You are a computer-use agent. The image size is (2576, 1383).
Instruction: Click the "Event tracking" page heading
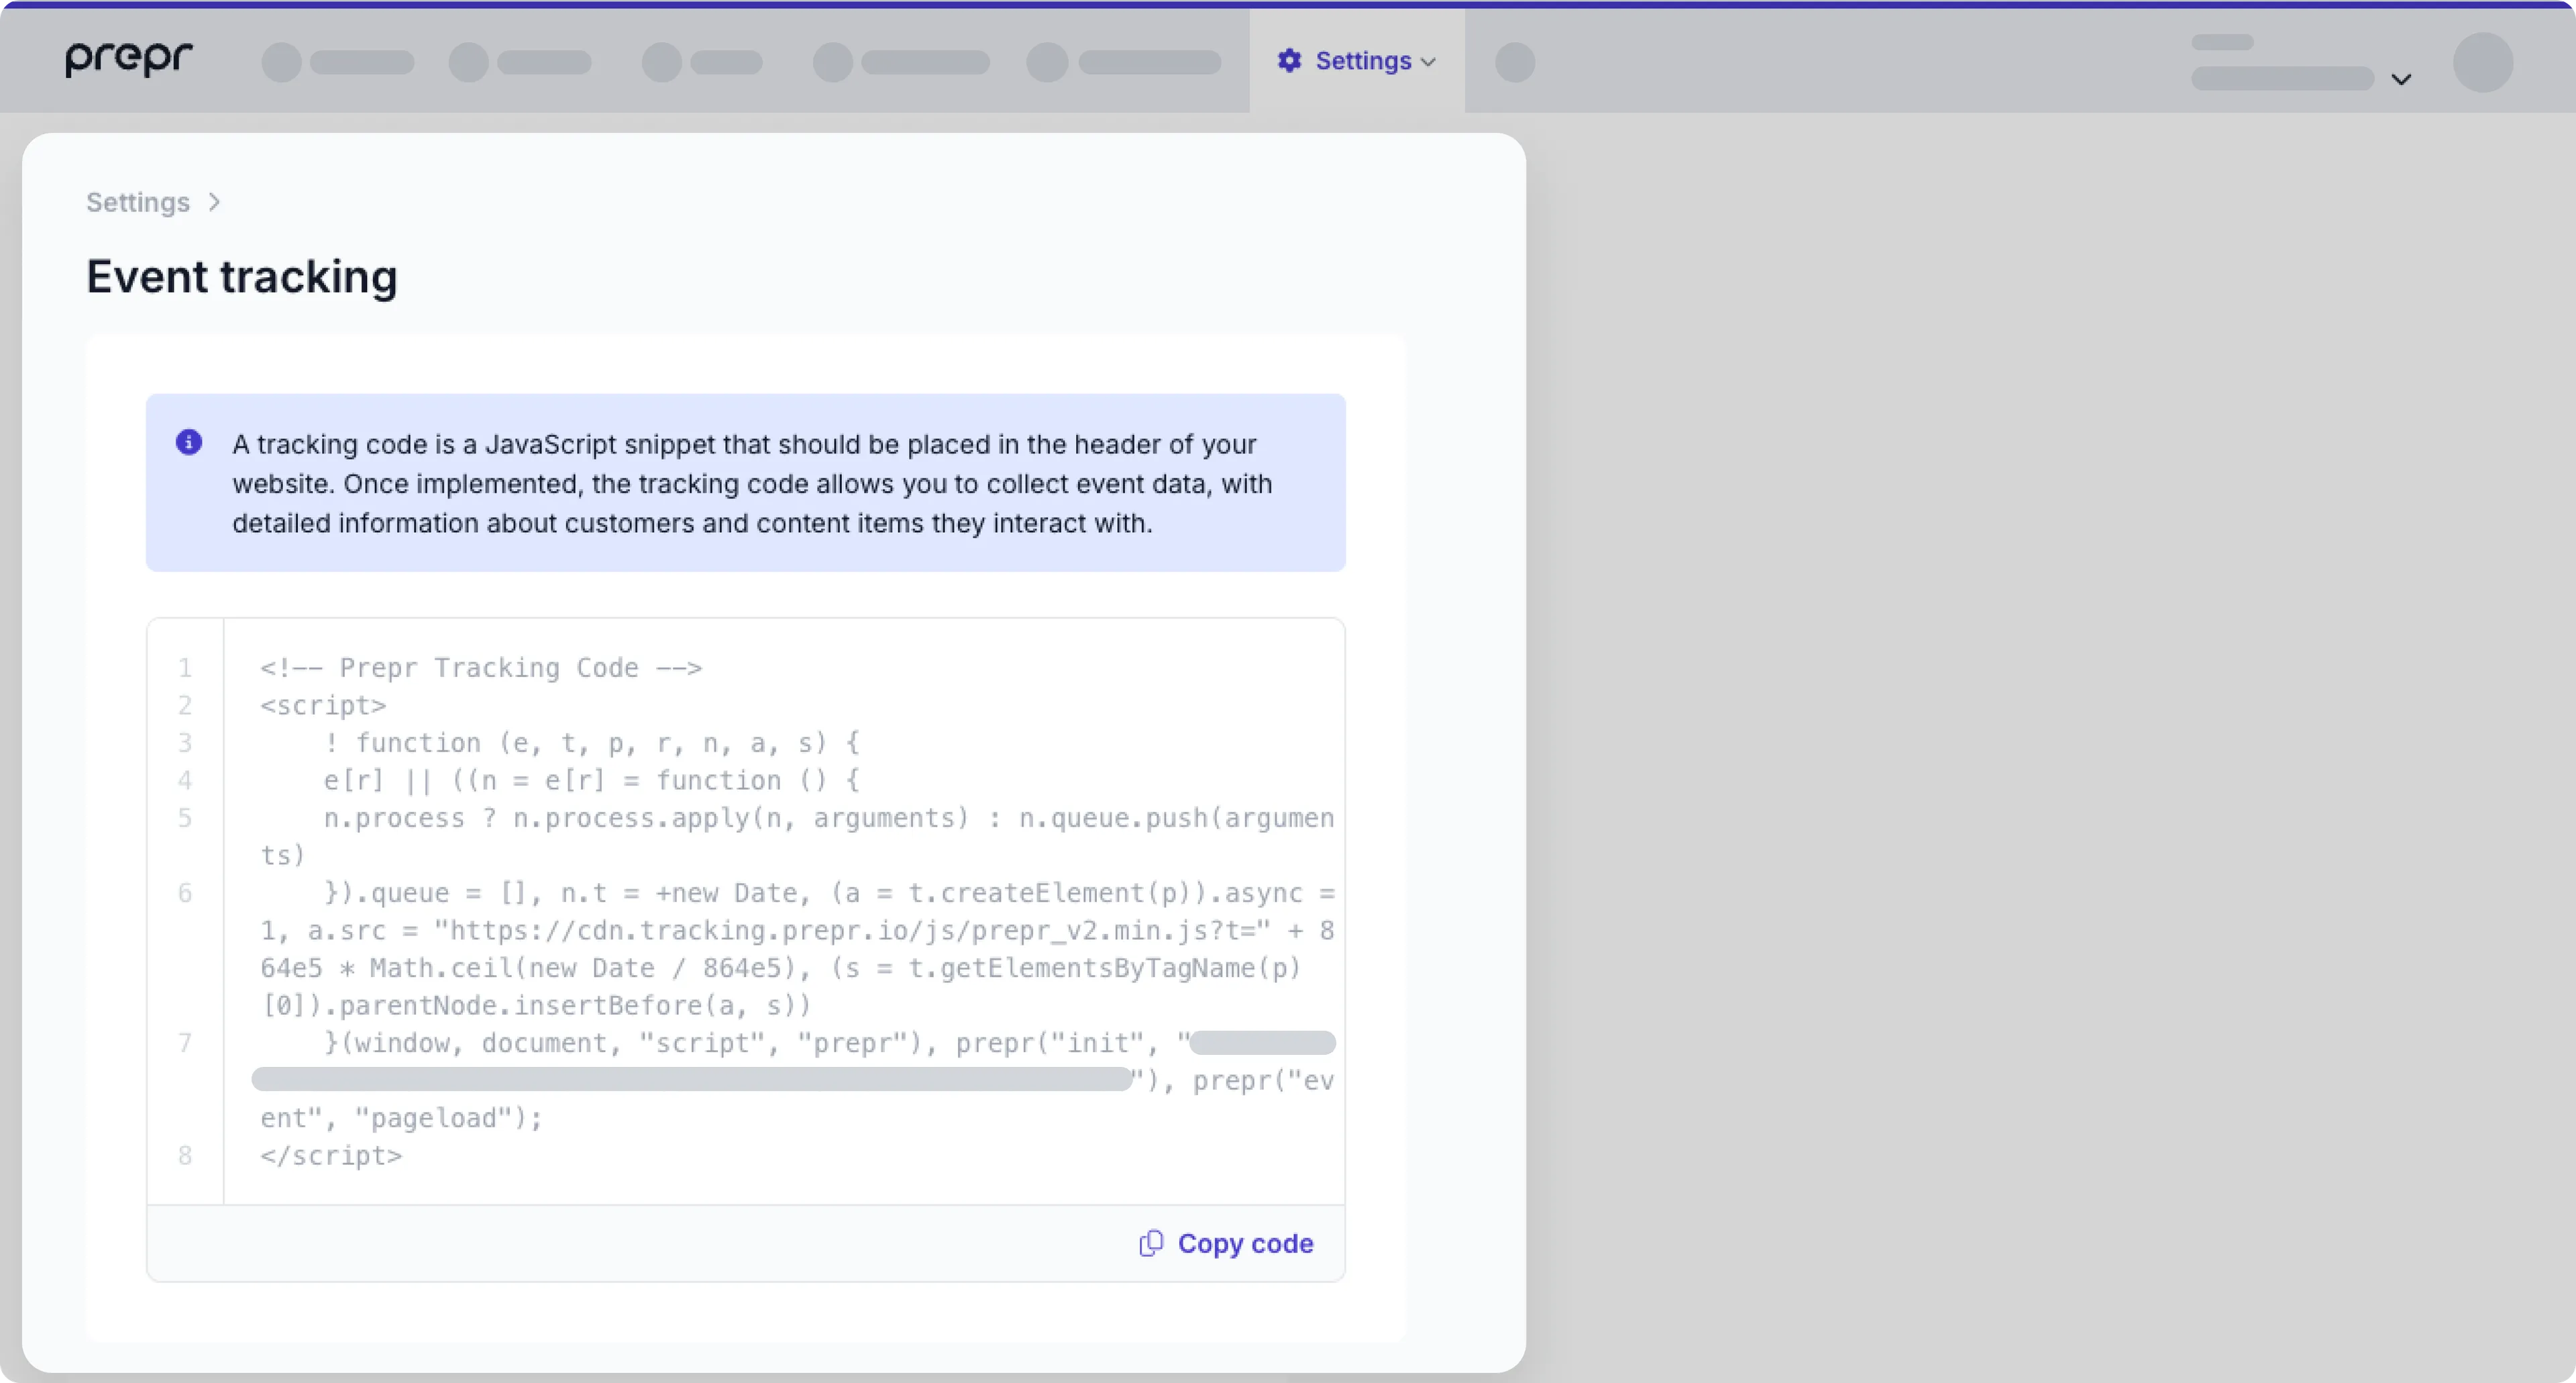click(242, 277)
